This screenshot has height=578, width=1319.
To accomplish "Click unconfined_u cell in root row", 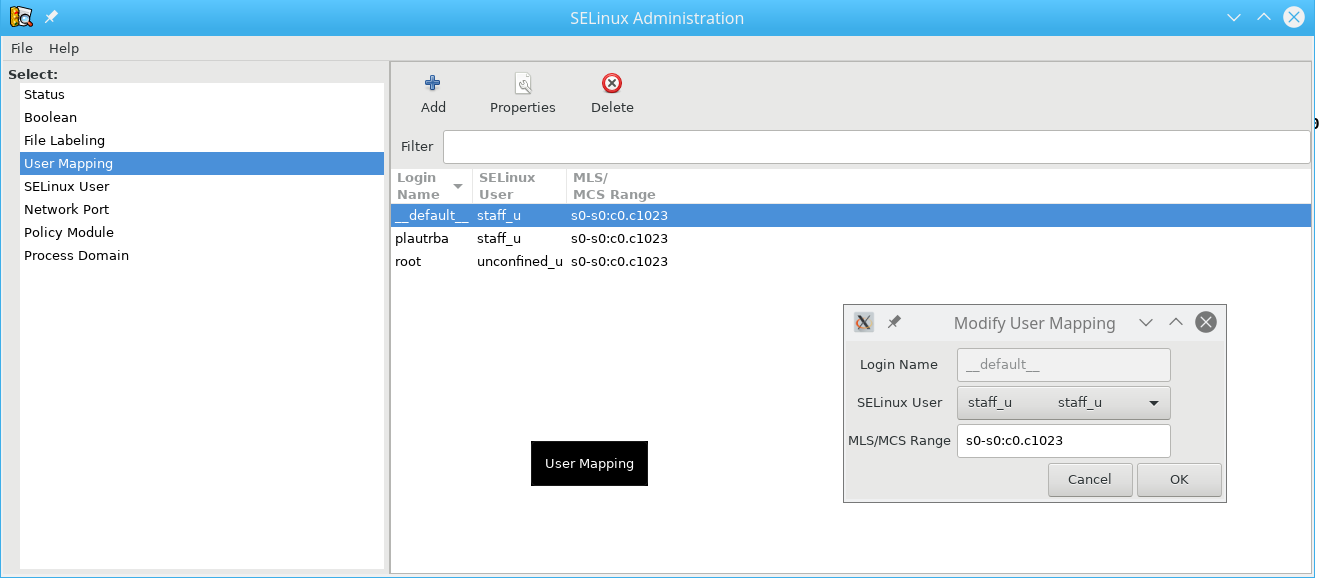I will 520,261.
